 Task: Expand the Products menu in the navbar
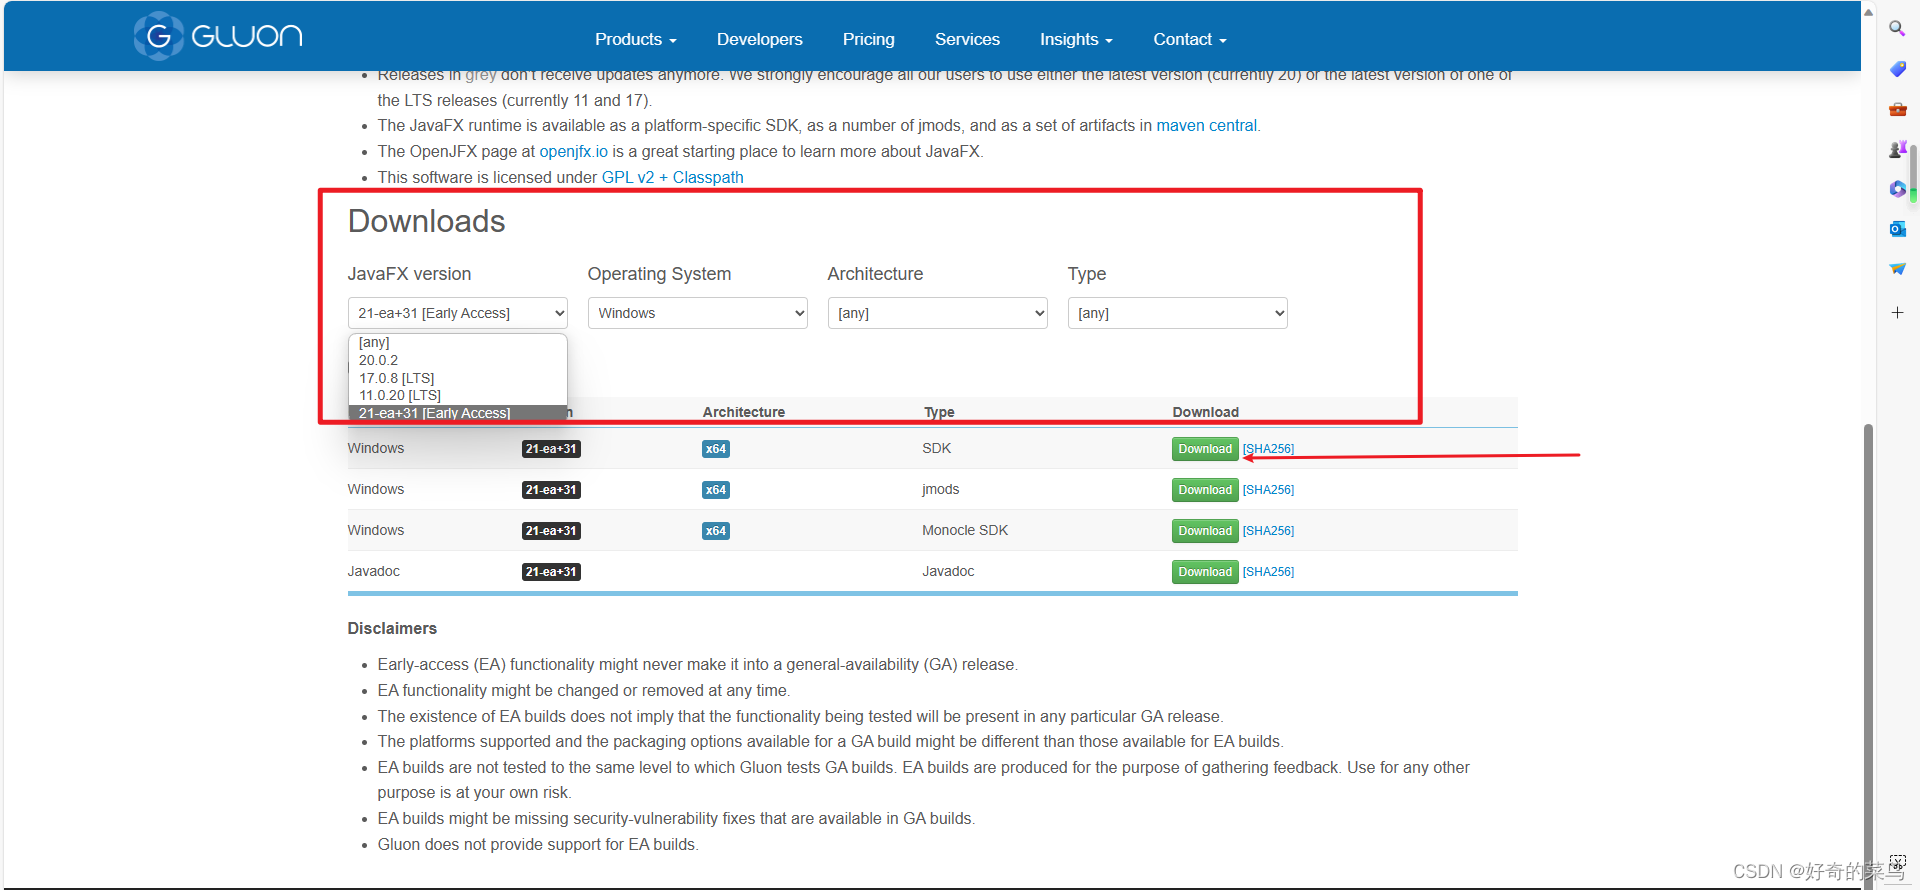point(636,39)
